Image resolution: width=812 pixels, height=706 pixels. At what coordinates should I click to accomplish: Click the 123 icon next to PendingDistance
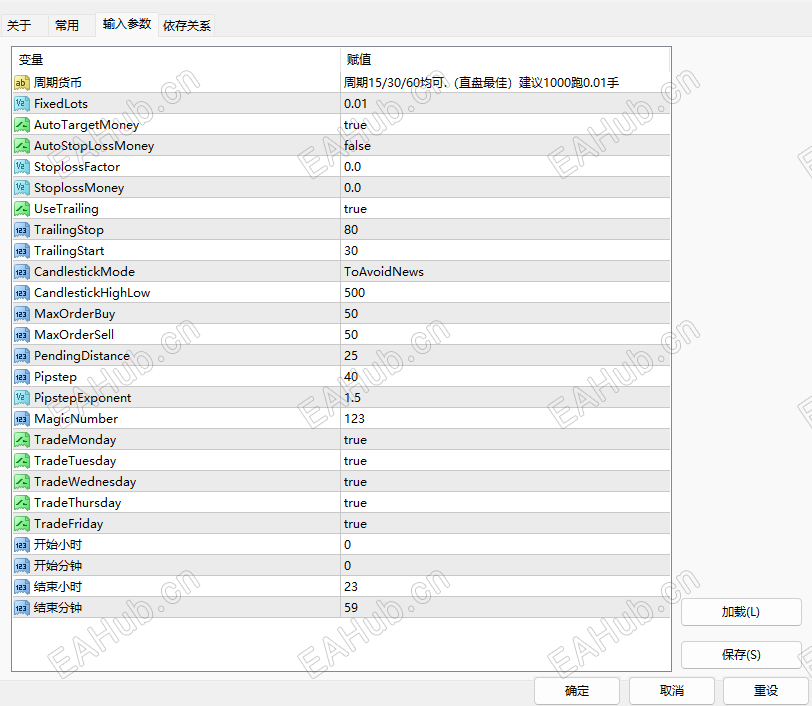21,355
